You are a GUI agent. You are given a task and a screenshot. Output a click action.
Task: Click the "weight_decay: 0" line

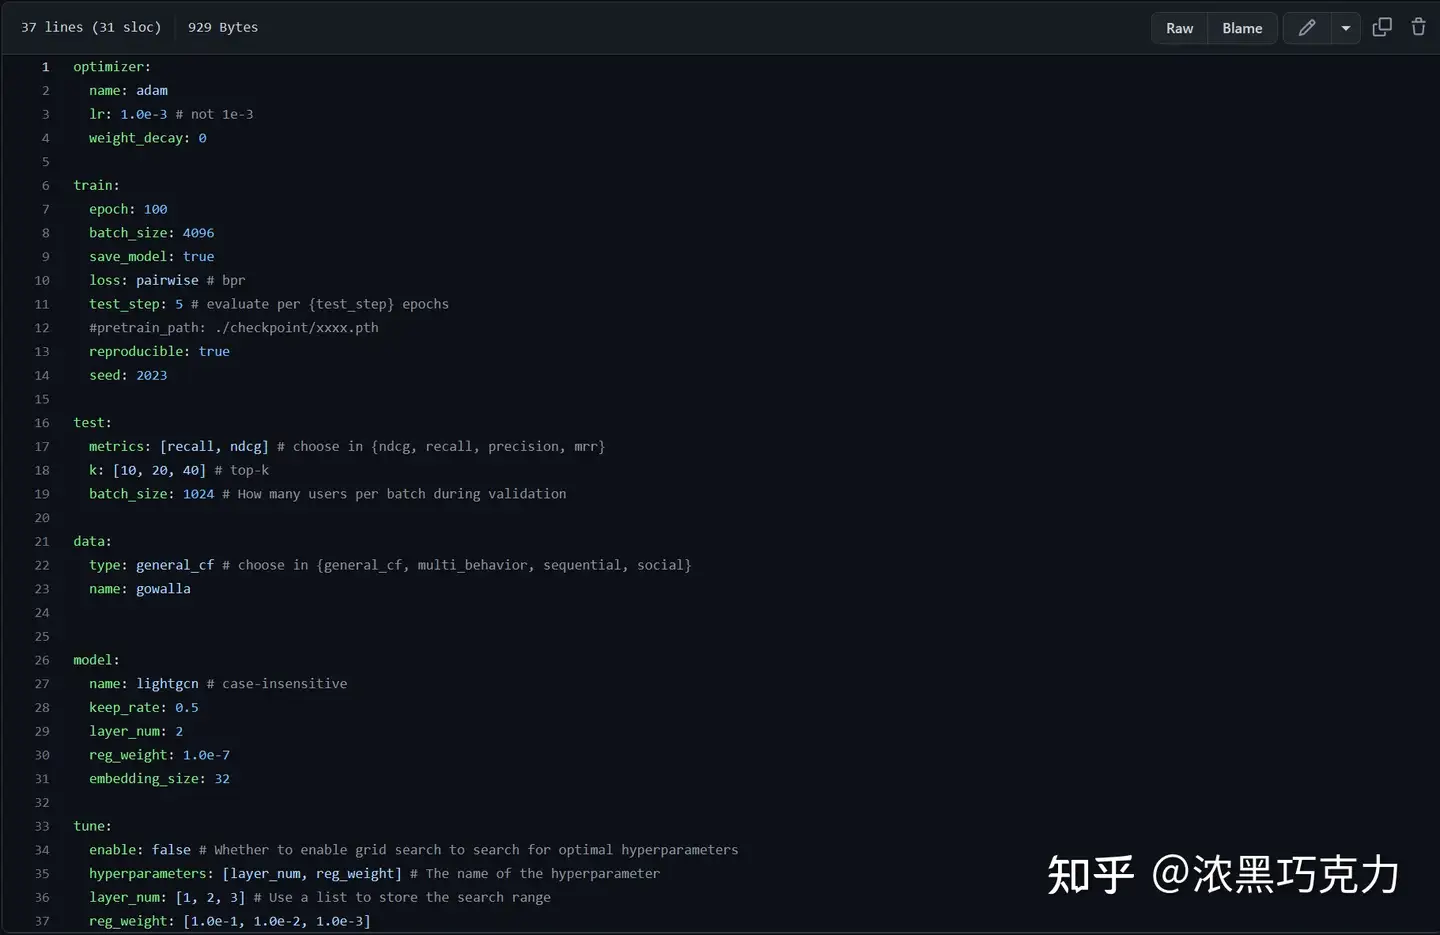(x=148, y=138)
